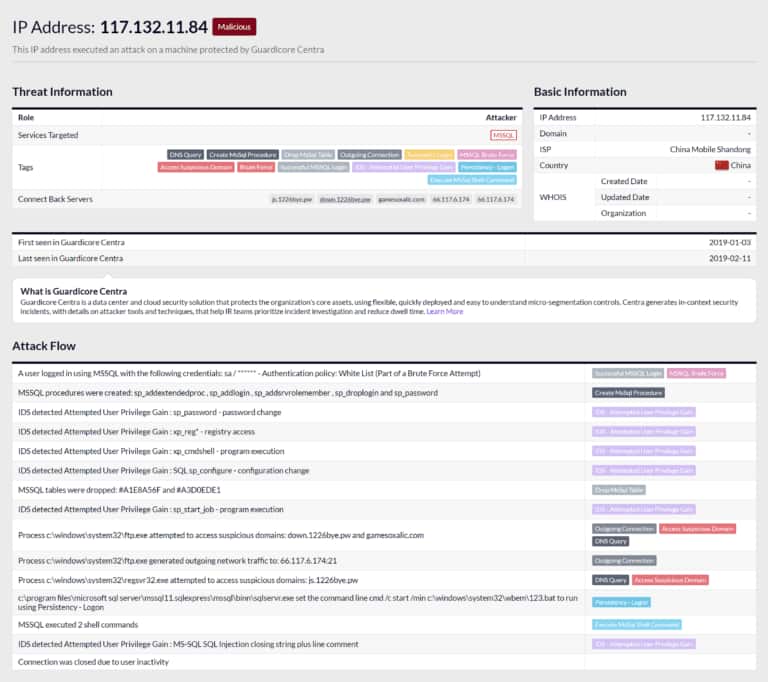Choose Outgoing Connection tag in Tags row
This screenshot has width=768, height=682.
click(x=370, y=155)
